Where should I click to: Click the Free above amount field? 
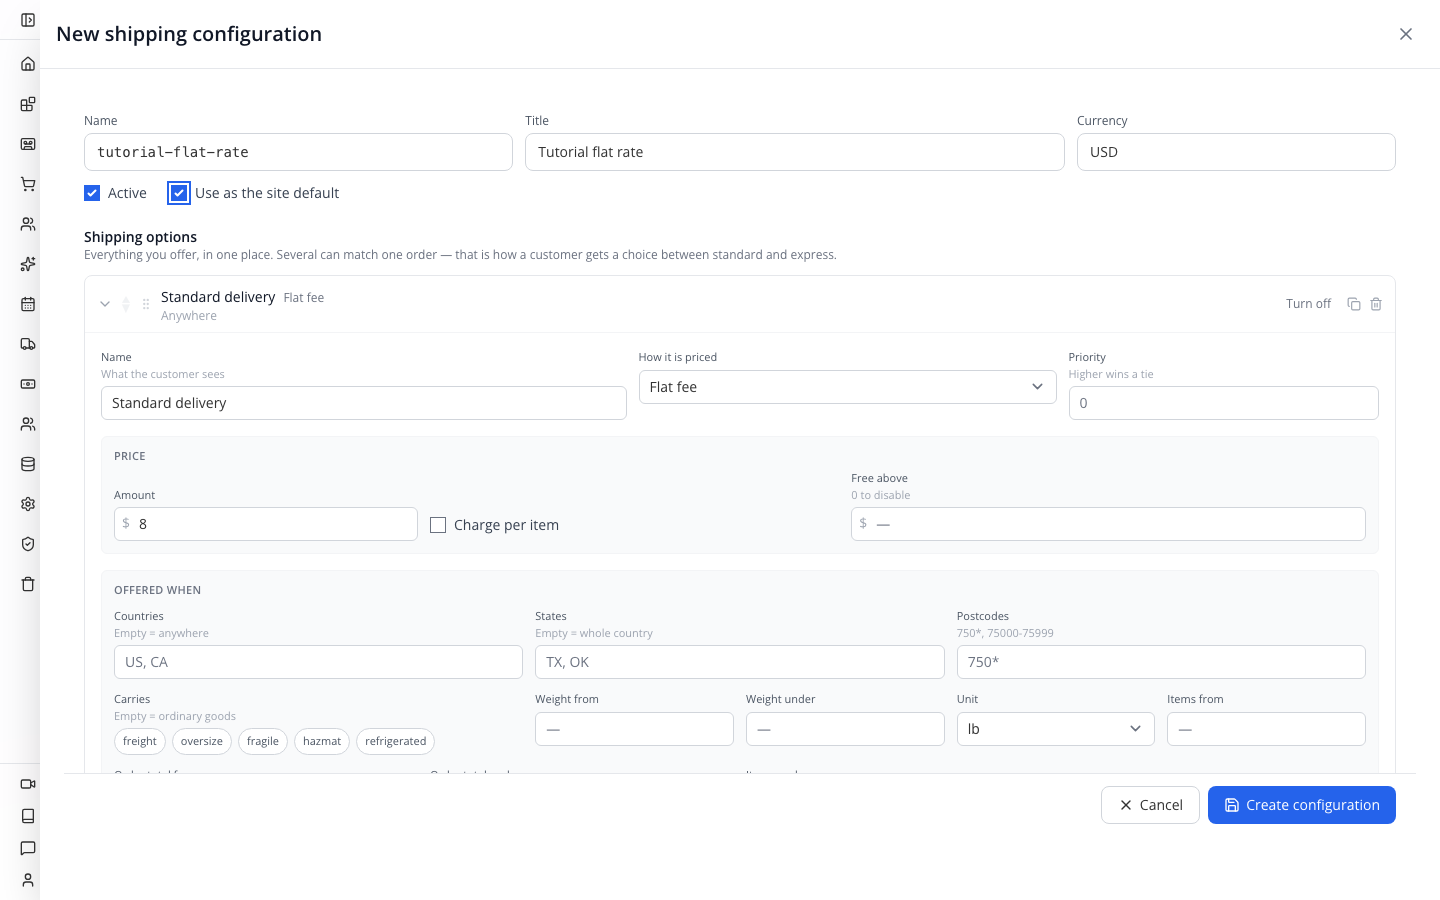point(1108,524)
